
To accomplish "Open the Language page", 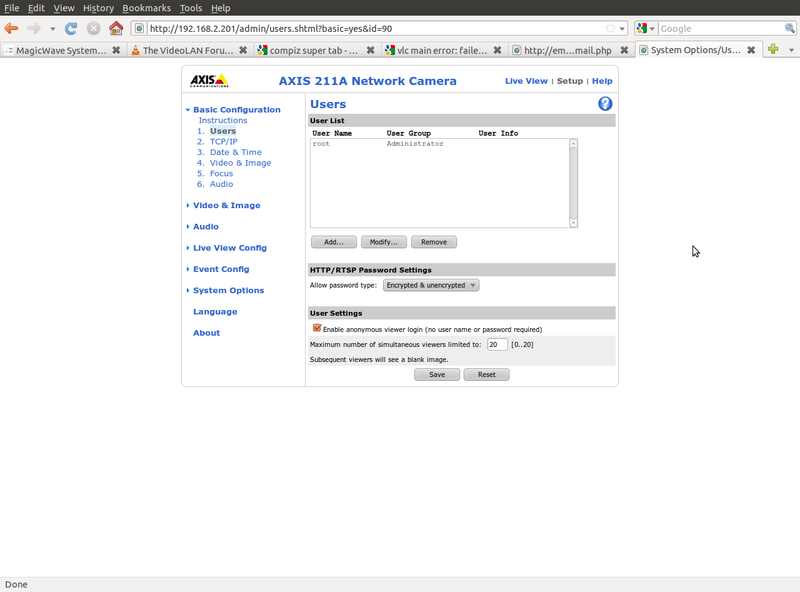I will [215, 312].
